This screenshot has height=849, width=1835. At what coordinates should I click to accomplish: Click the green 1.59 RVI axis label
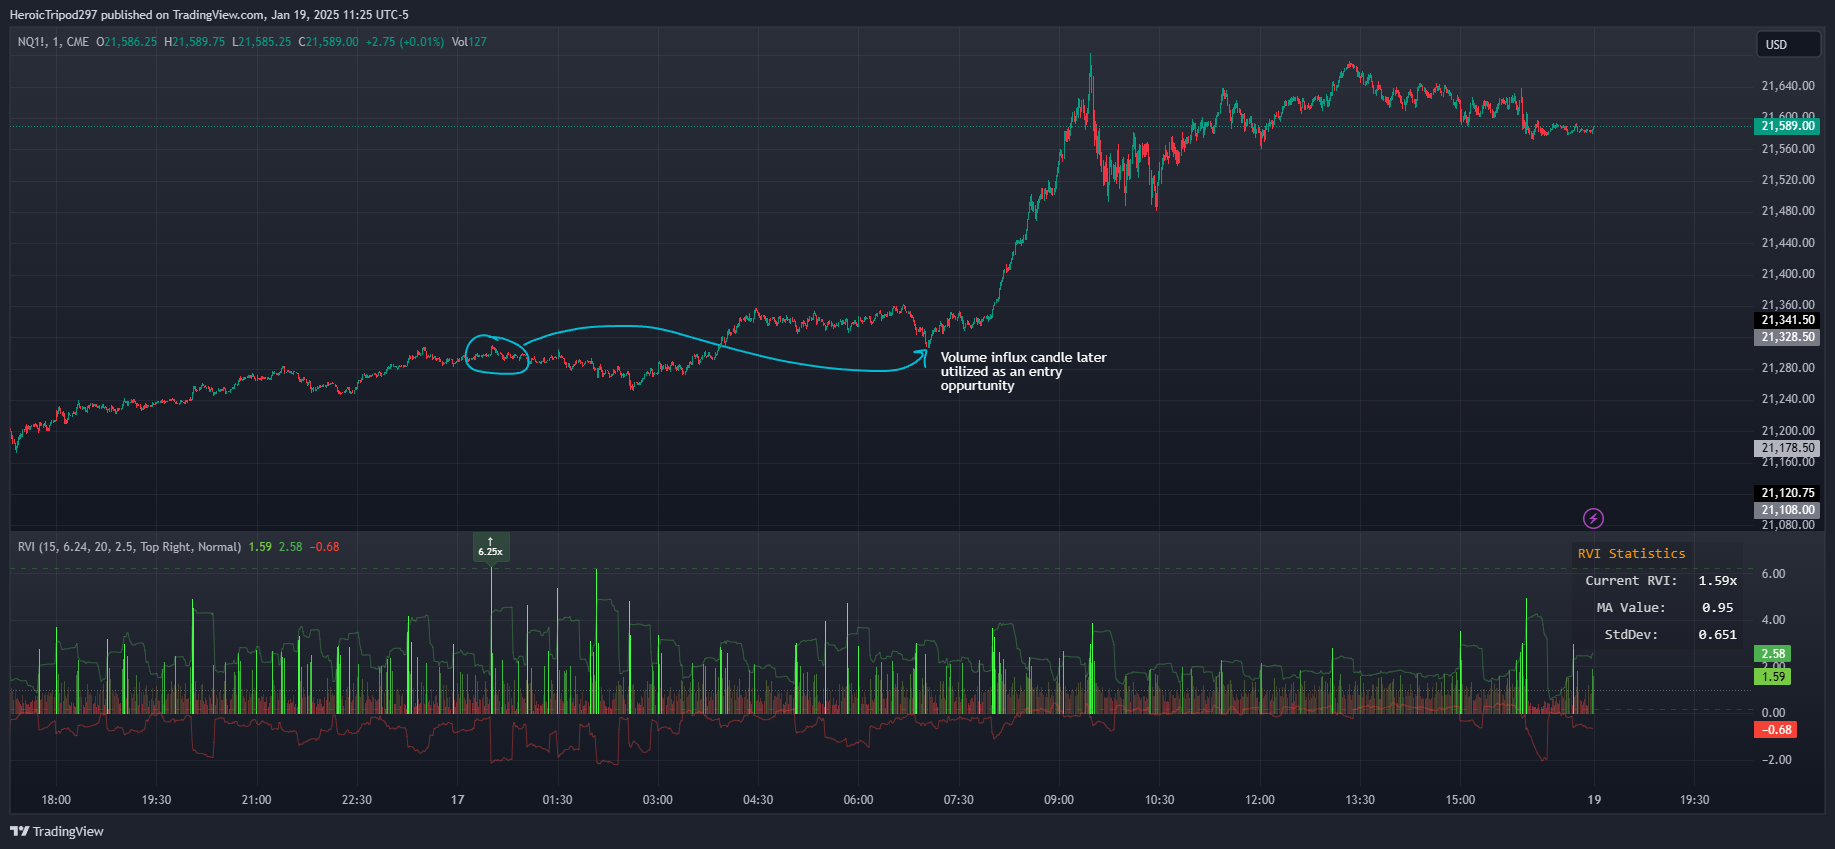pyautogui.click(x=1773, y=677)
